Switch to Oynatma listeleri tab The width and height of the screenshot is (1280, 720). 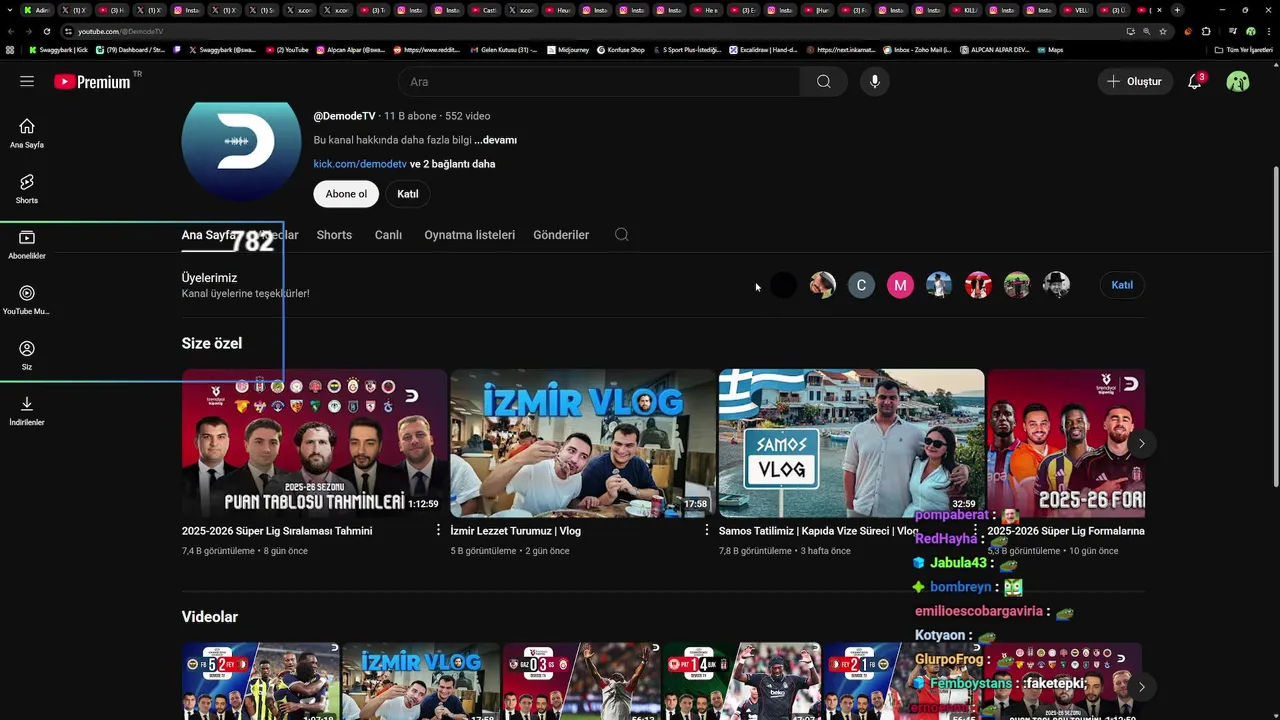[x=469, y=235]
